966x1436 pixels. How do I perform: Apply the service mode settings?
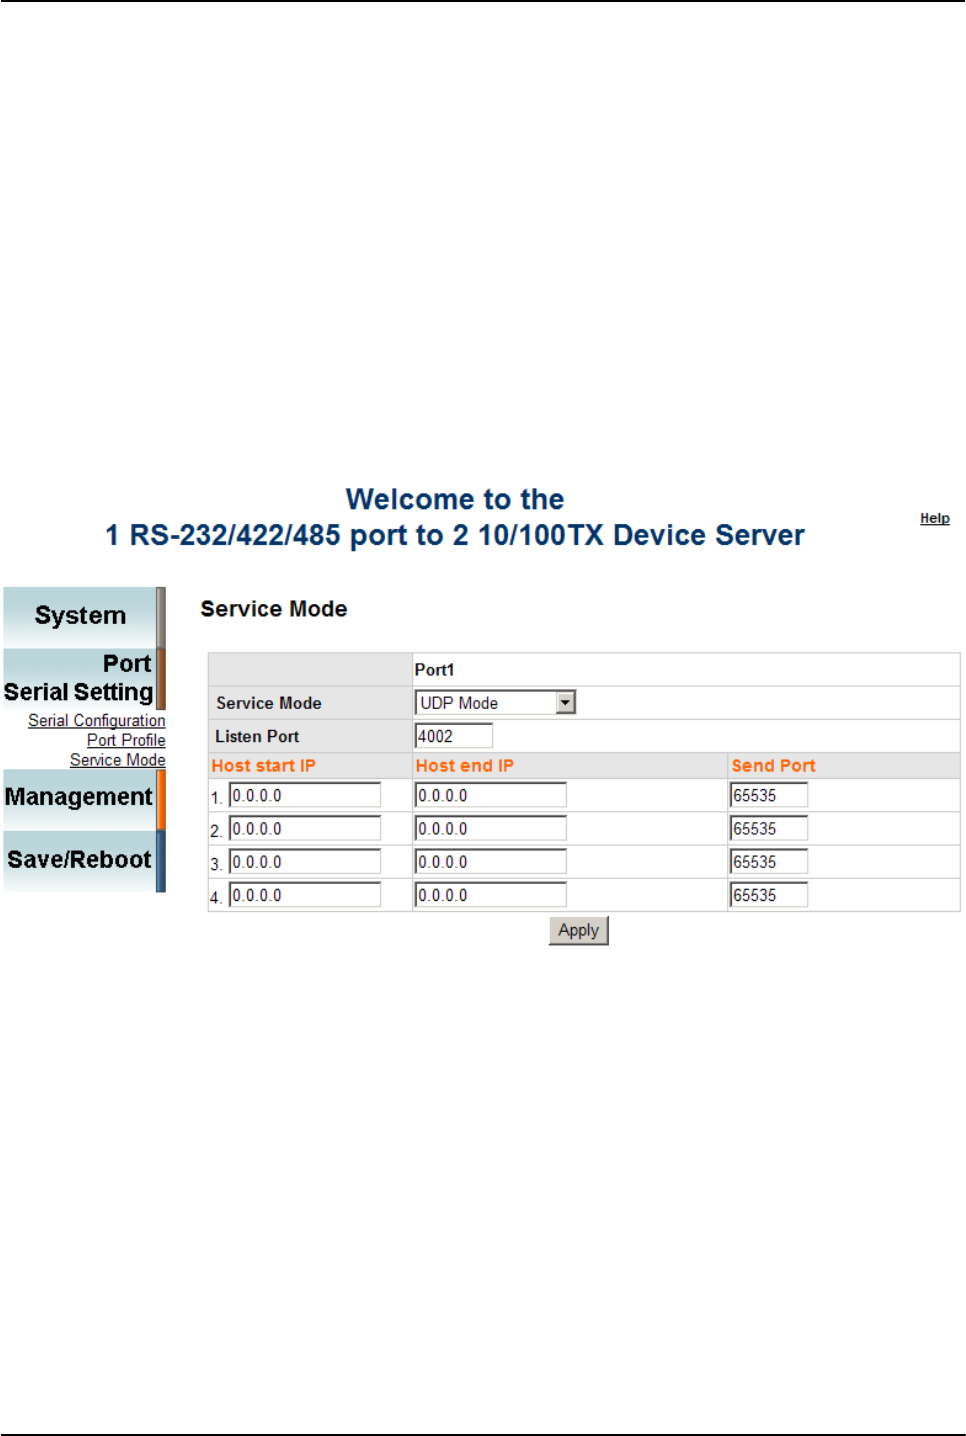click(x=579, y=930)
